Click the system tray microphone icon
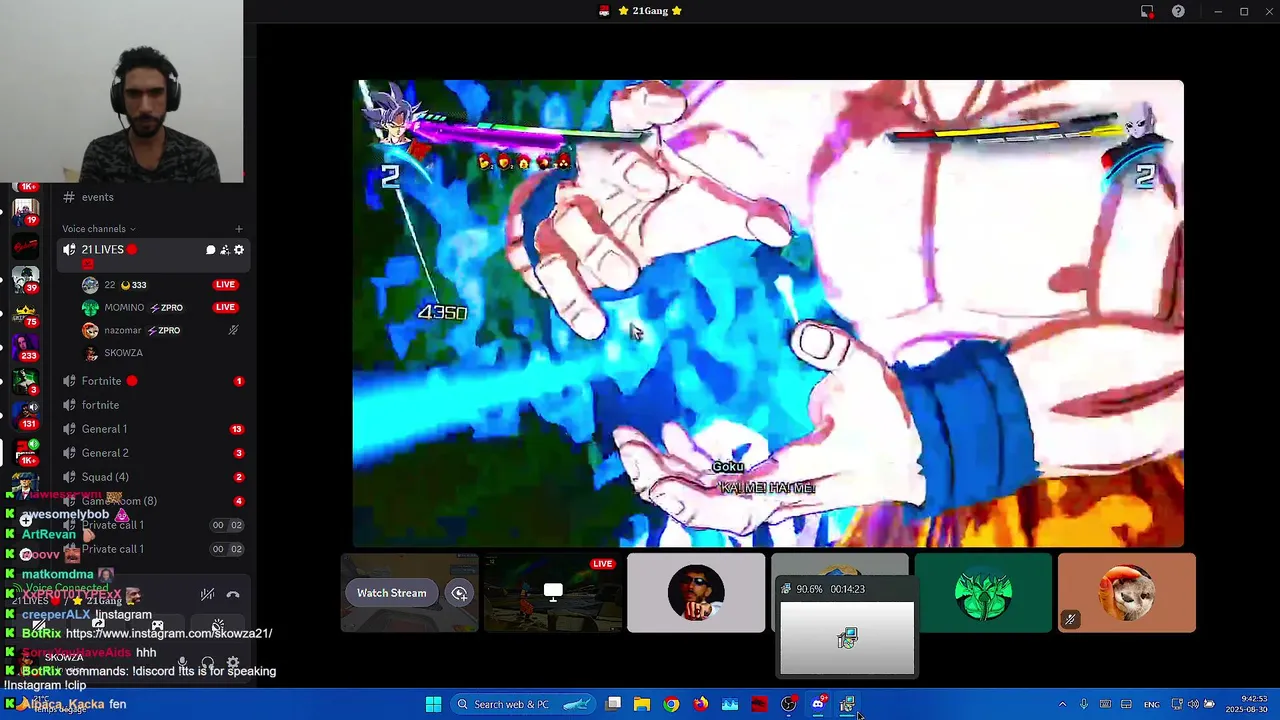The width and height of the screenshot is (1280, 720). pos(1083,704)
